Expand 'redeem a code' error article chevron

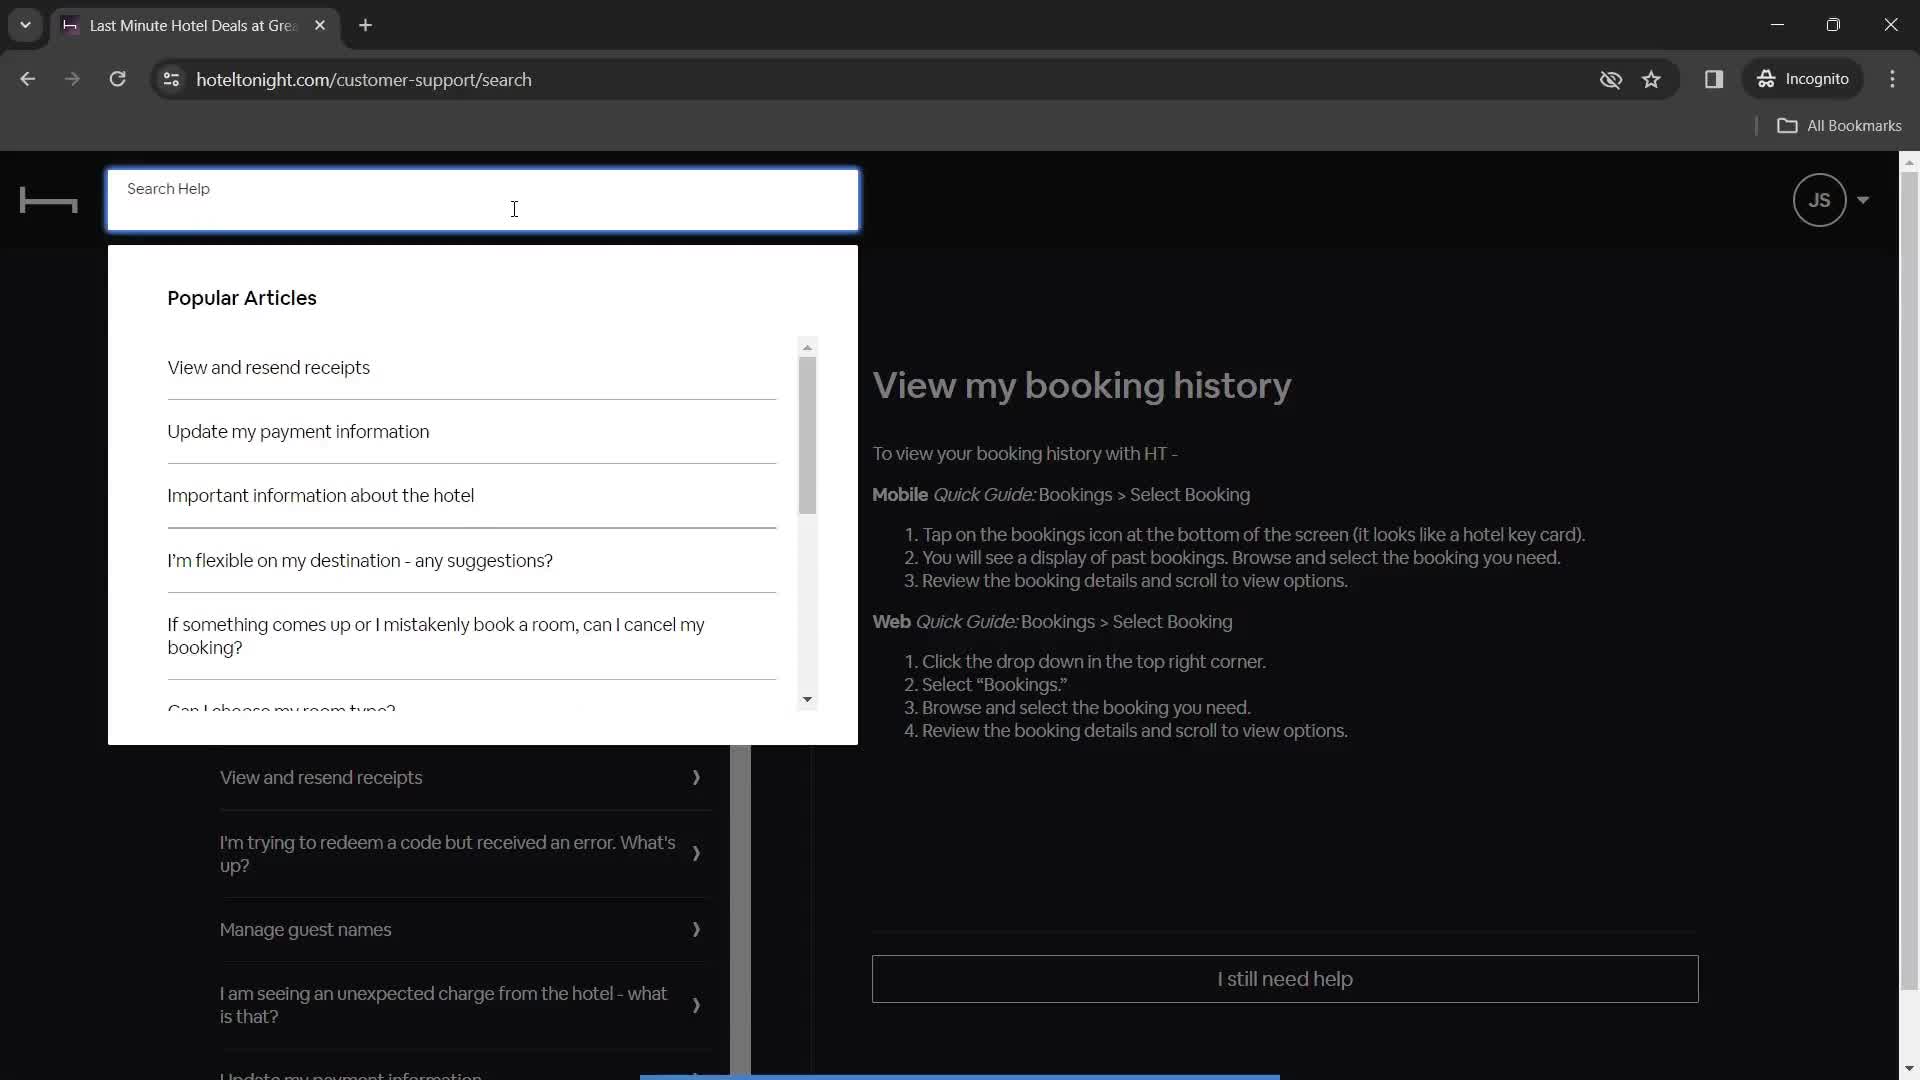click(696, 853)
